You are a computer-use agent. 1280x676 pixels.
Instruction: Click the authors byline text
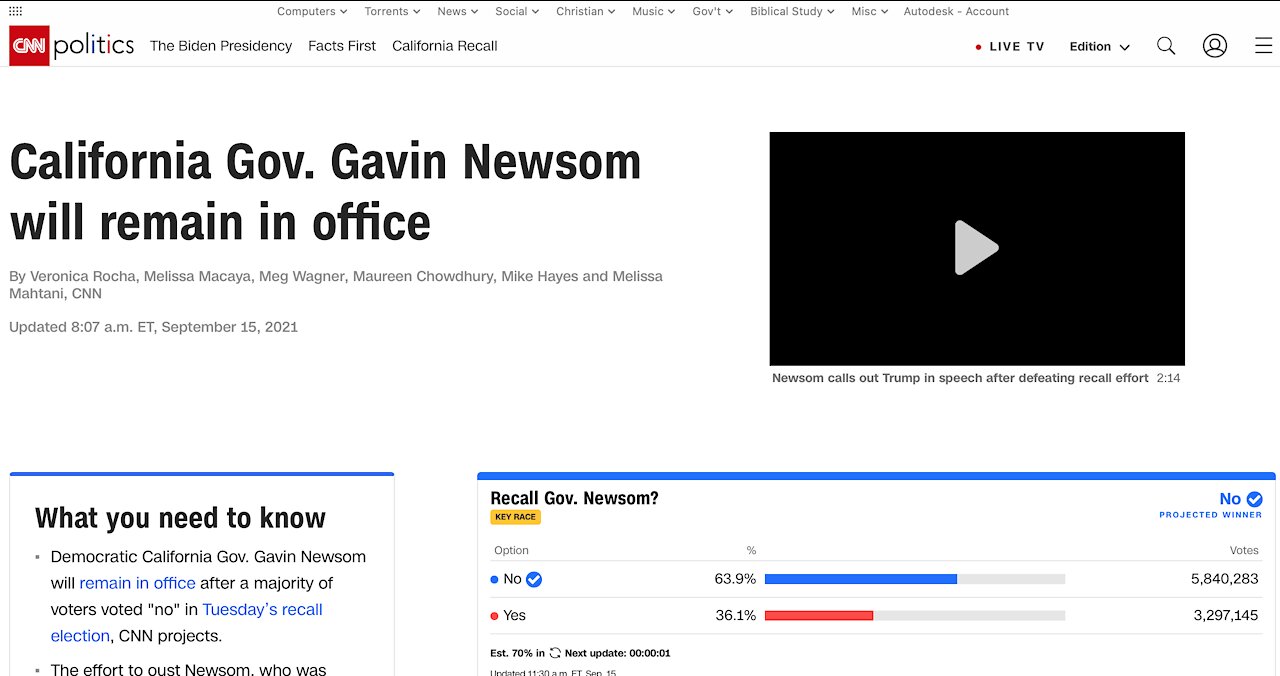[x=336, y=285]
